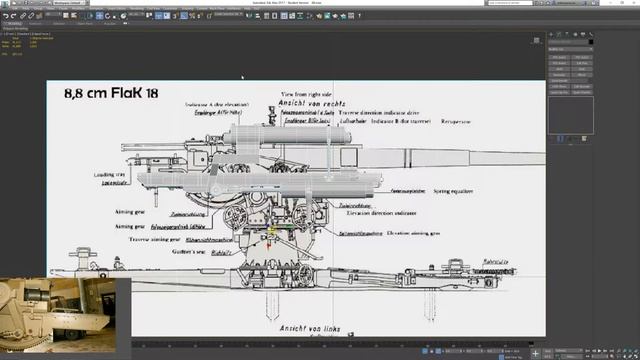Click the ViewCube icon in the viewport
Screen dimensions: 640x360
tap(536, 40)
